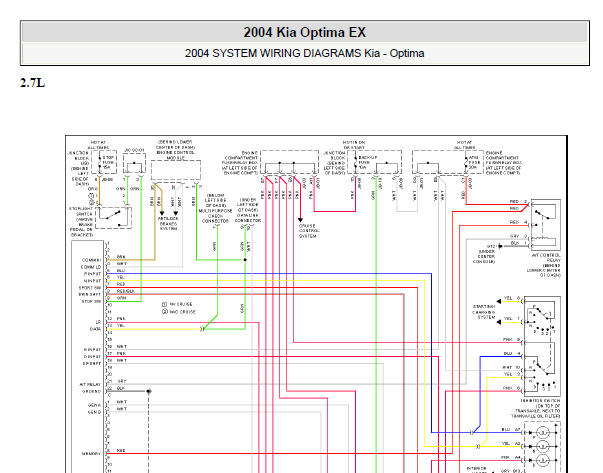
Task: Click the 'GROUND' pin label
Action: tap(91, 391)
